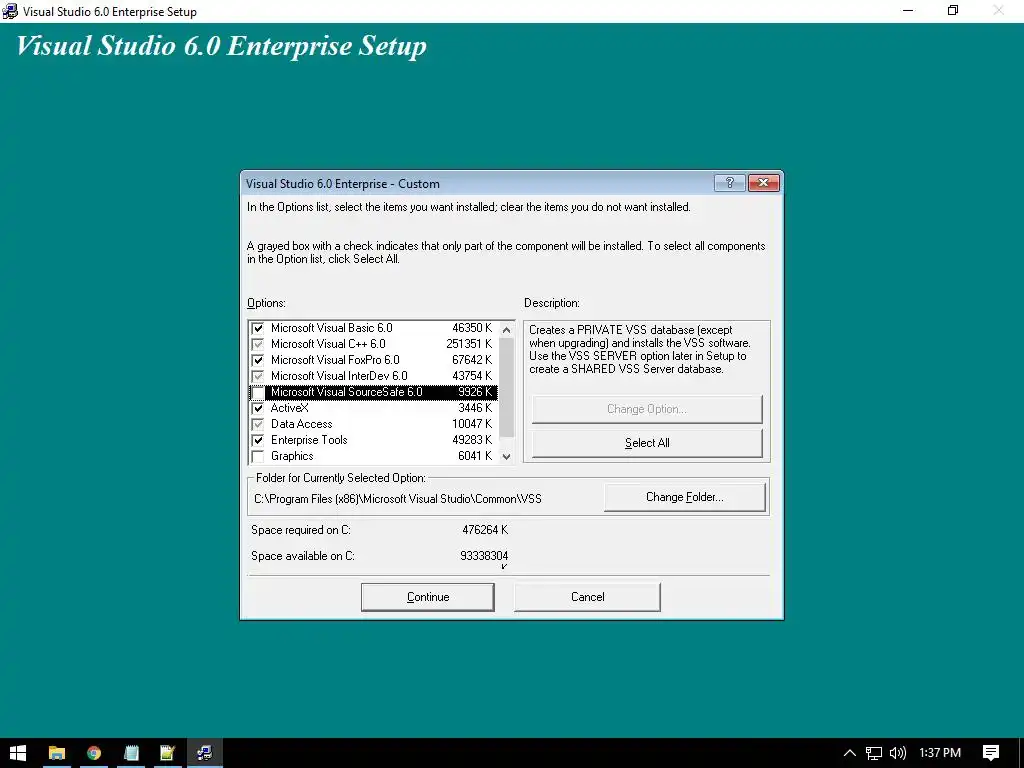
Task: Launch Google Chrome from the taskbar
Action: [94, 753]
